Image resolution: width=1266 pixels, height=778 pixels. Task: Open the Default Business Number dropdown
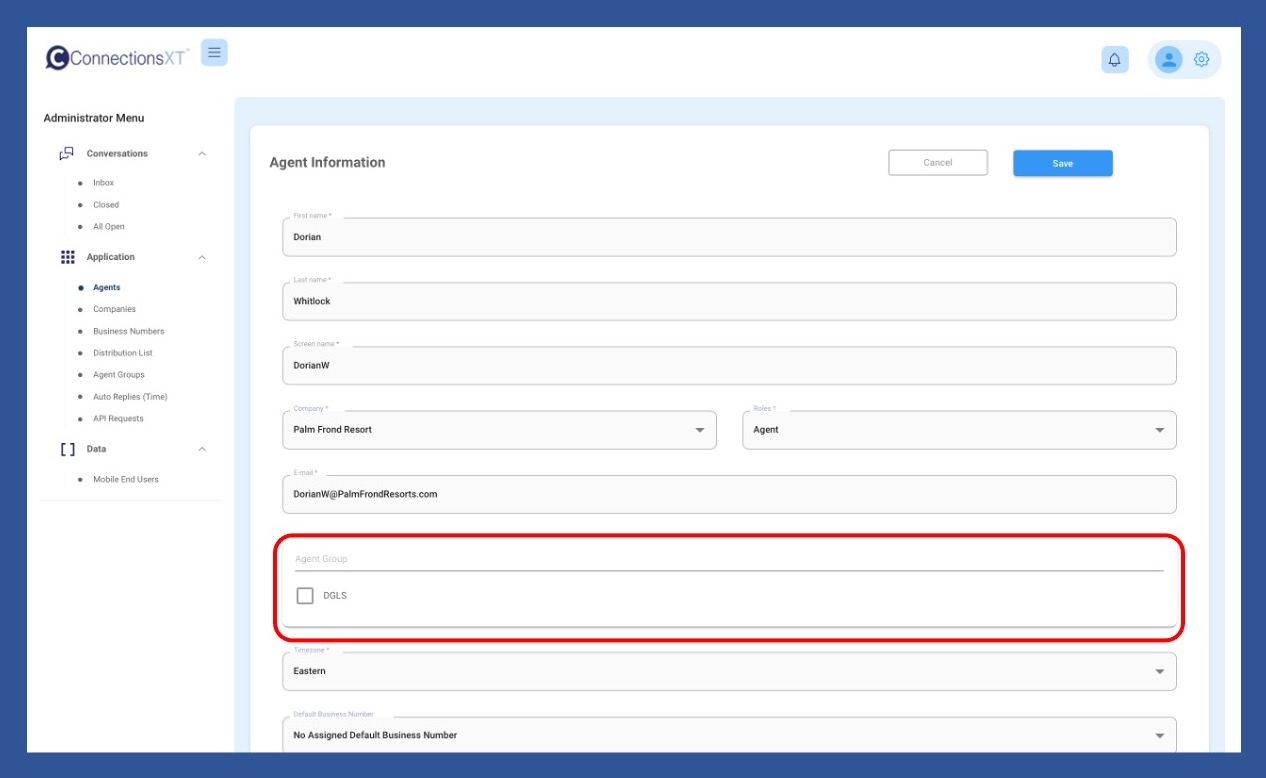(728, 736)
